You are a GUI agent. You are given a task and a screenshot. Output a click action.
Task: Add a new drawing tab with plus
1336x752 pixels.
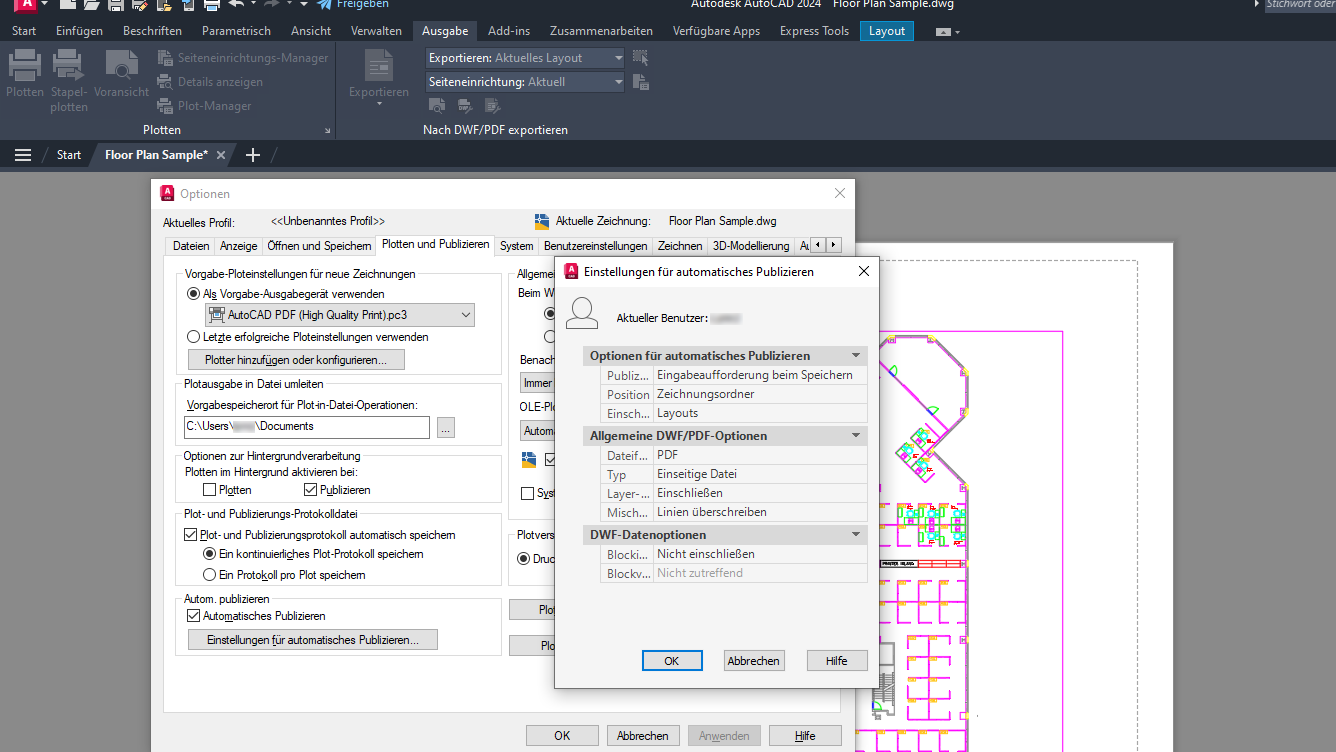253,155
